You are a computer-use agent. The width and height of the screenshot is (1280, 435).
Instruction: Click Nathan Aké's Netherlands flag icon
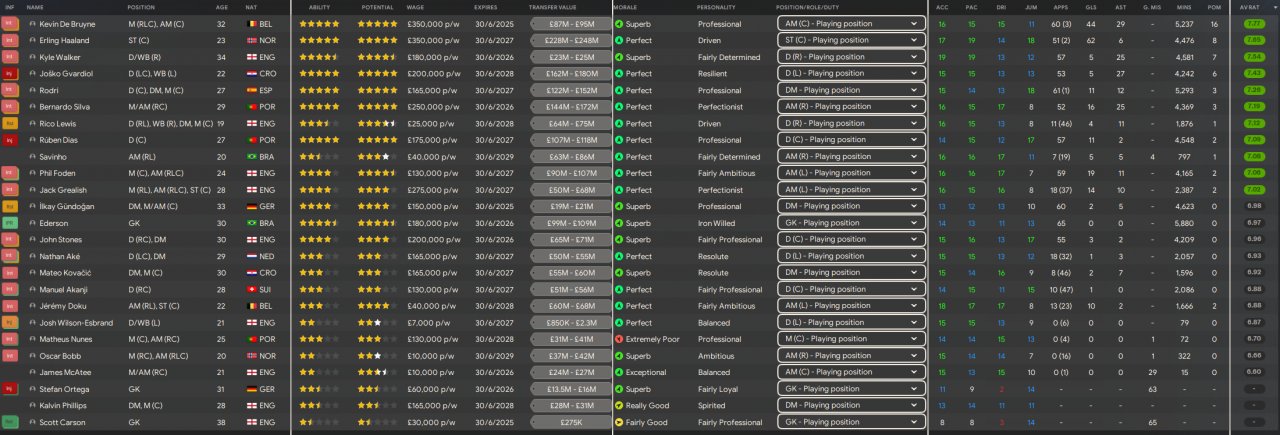250,256
